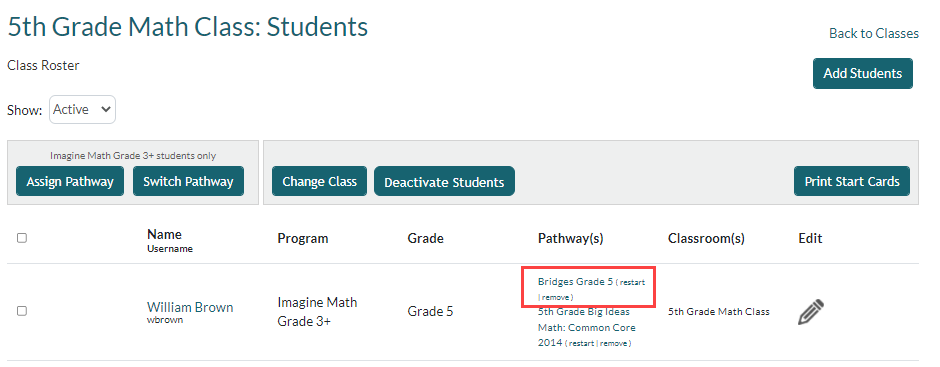Click the Add Students button
The height and width of the screenshot is (367, 940).
click(863, 73)
